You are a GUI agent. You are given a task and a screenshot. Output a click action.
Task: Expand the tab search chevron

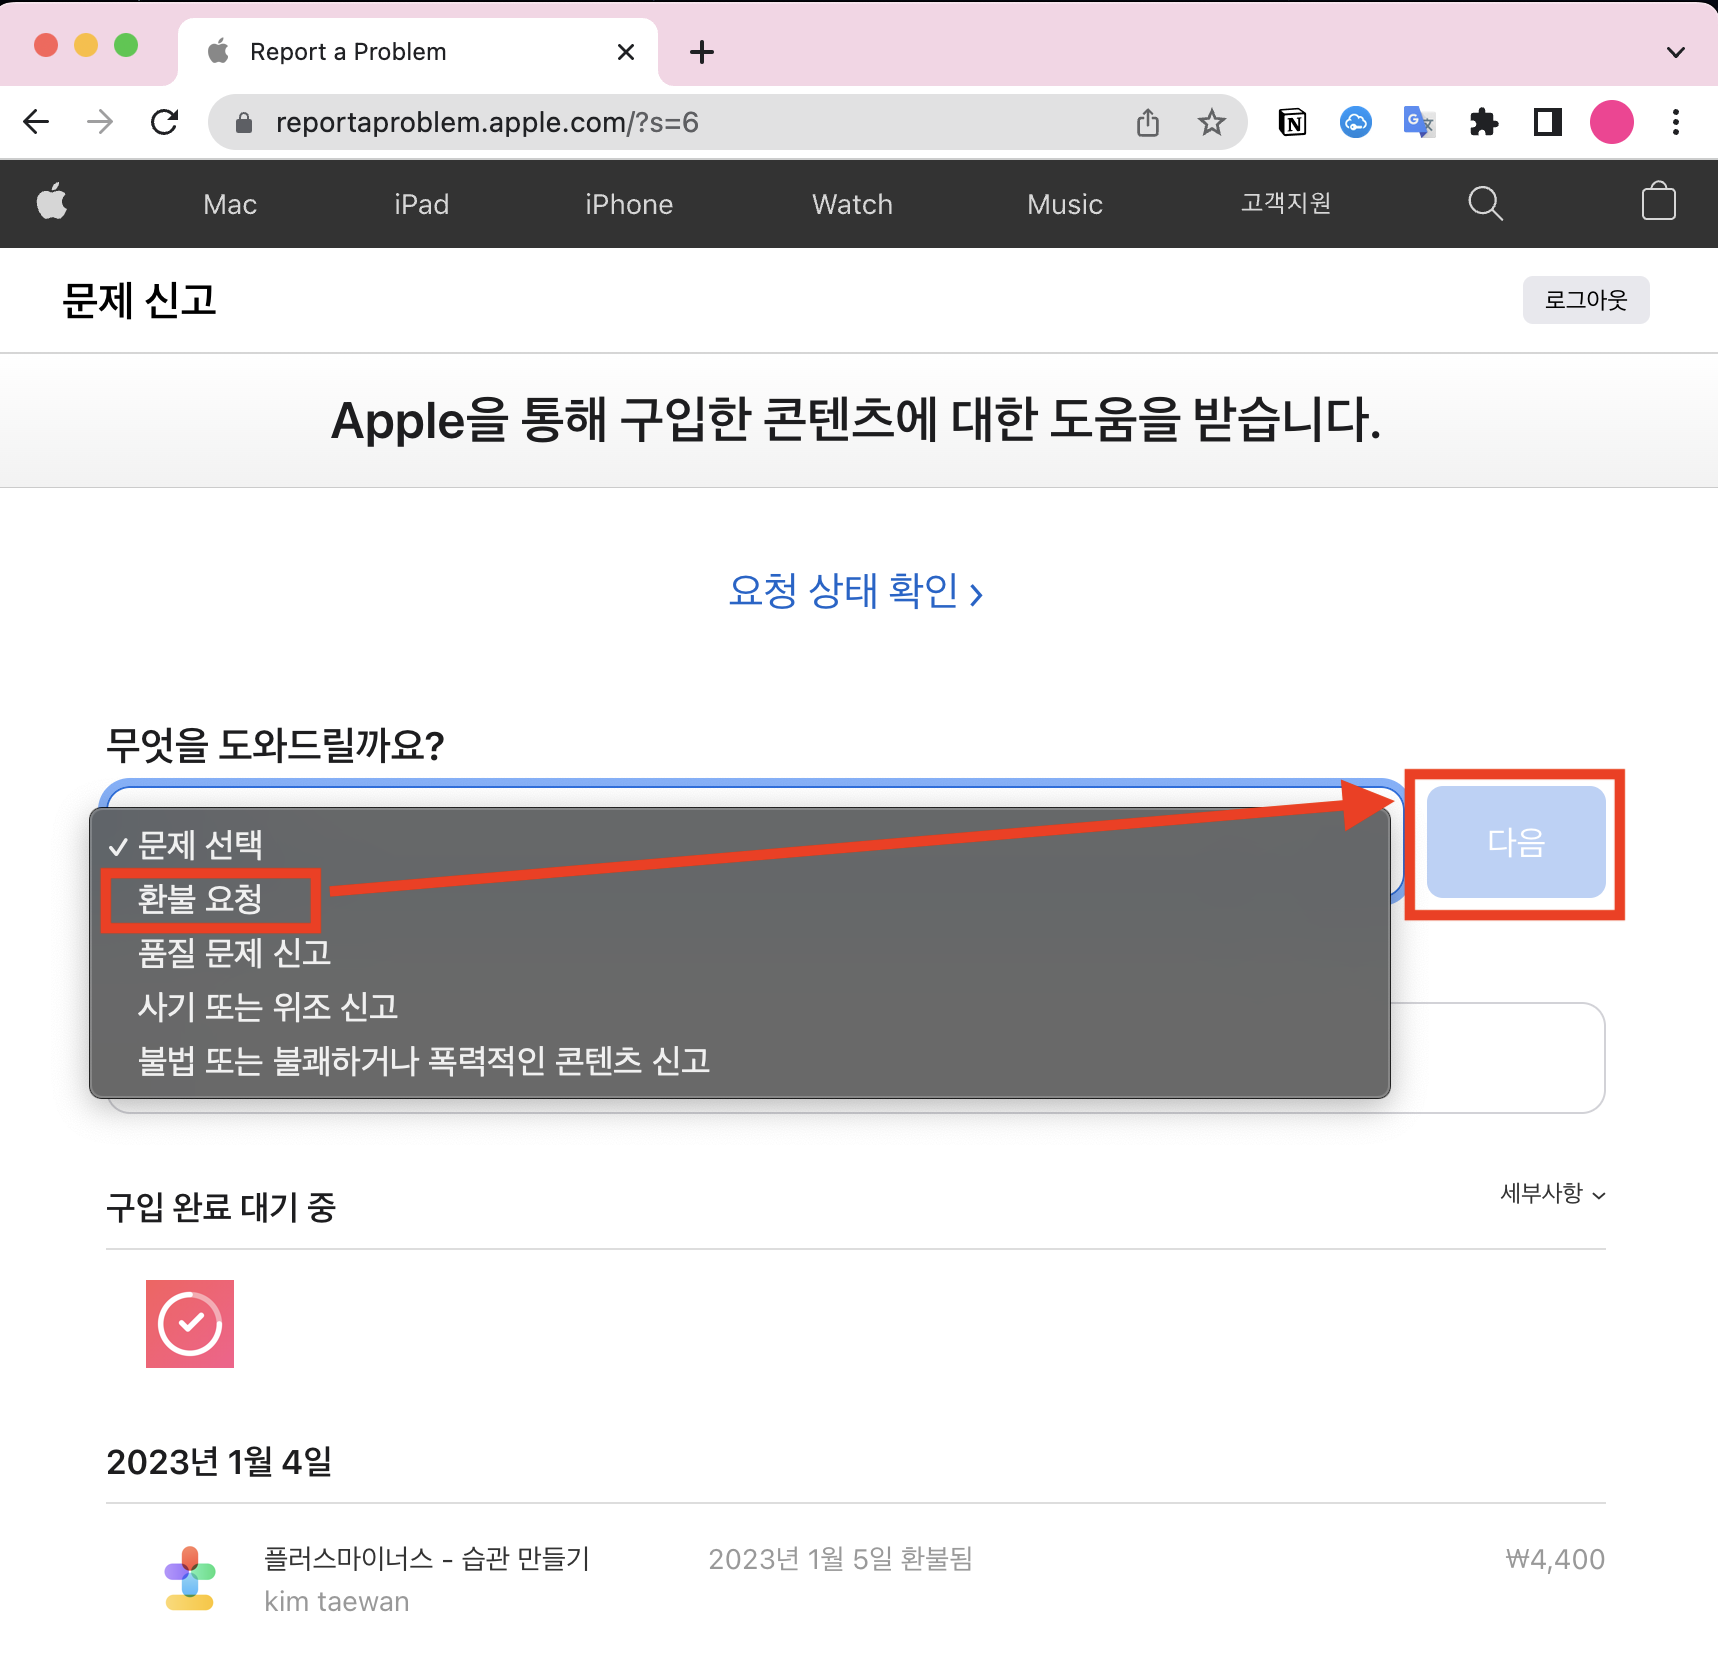pyautogui.click(x=1676, y=52)
